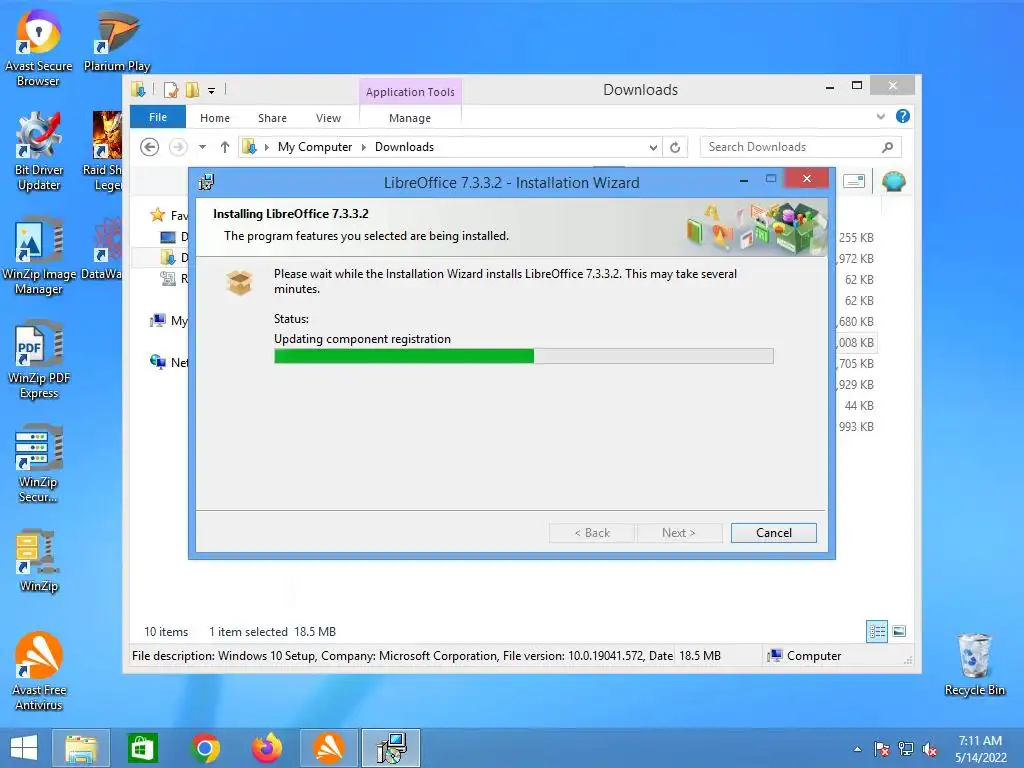The image size is (1024, 768).
Task: Select the installer icon on the taskbar
Action: click(x=391, y=748)
